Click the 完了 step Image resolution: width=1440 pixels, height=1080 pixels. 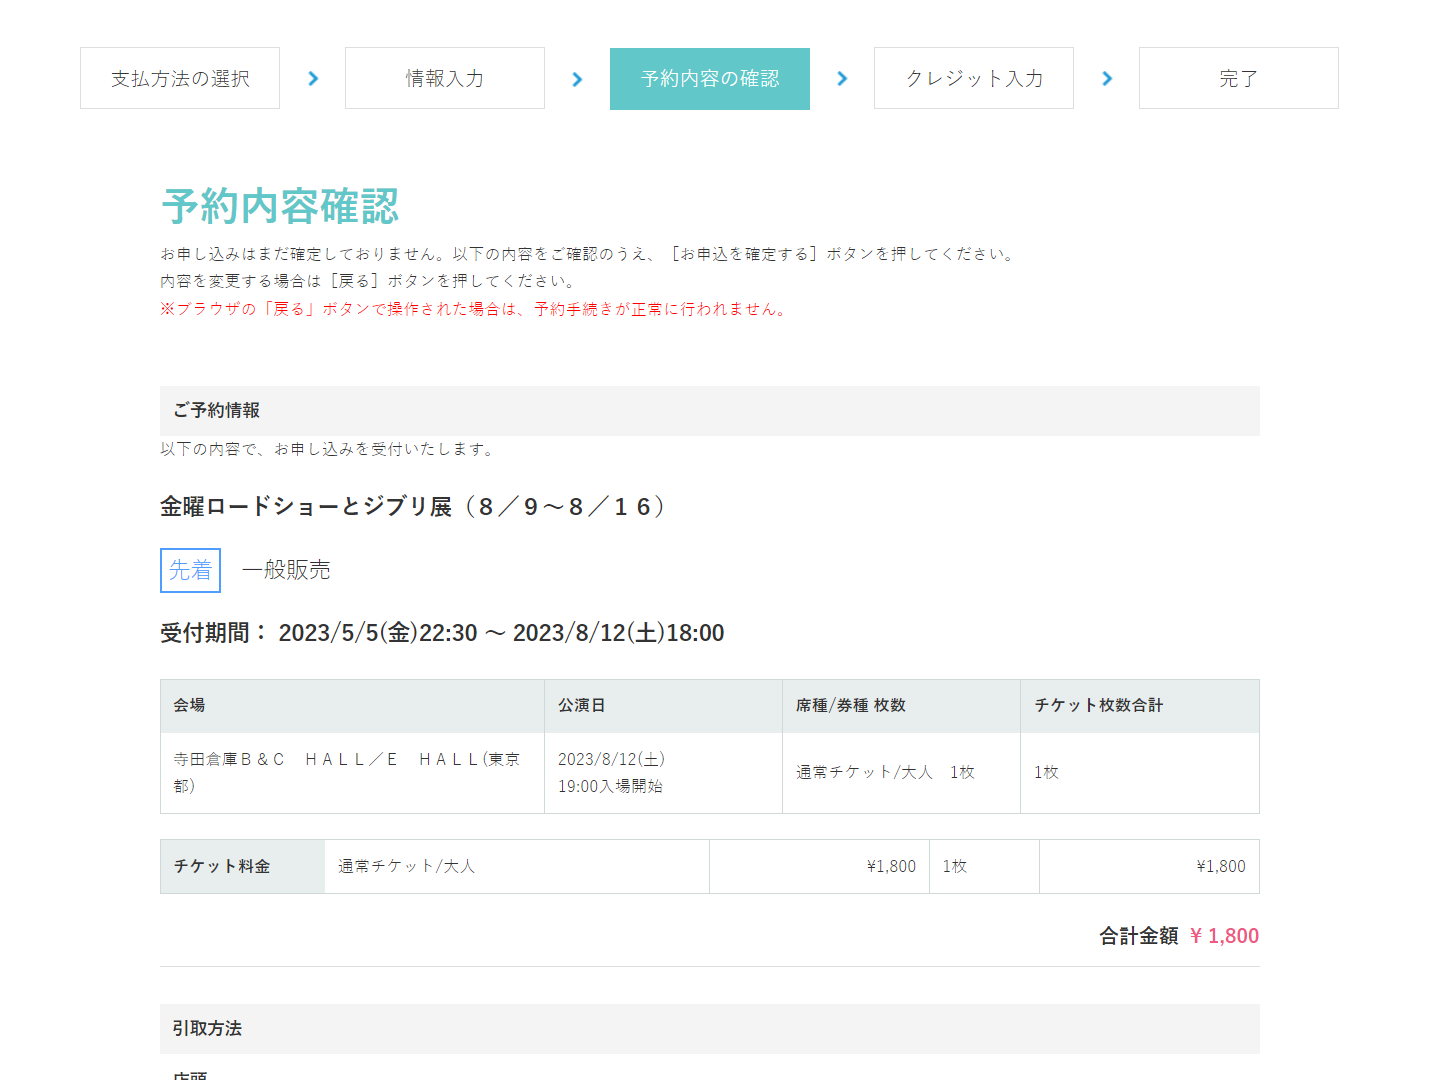[1239, 78]
